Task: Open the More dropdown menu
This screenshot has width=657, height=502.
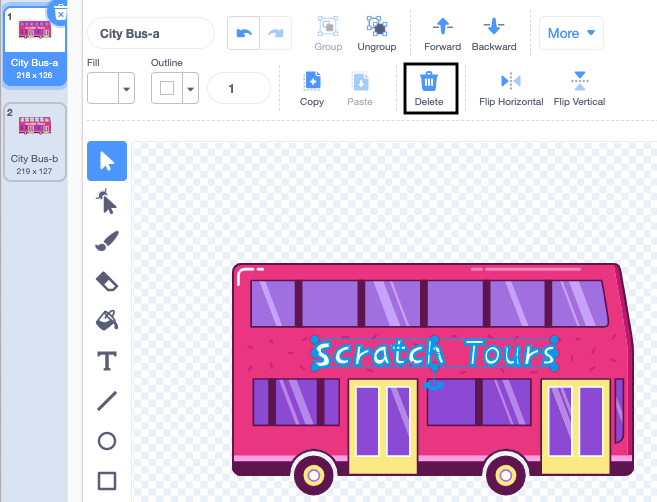Action: [571, 33]
